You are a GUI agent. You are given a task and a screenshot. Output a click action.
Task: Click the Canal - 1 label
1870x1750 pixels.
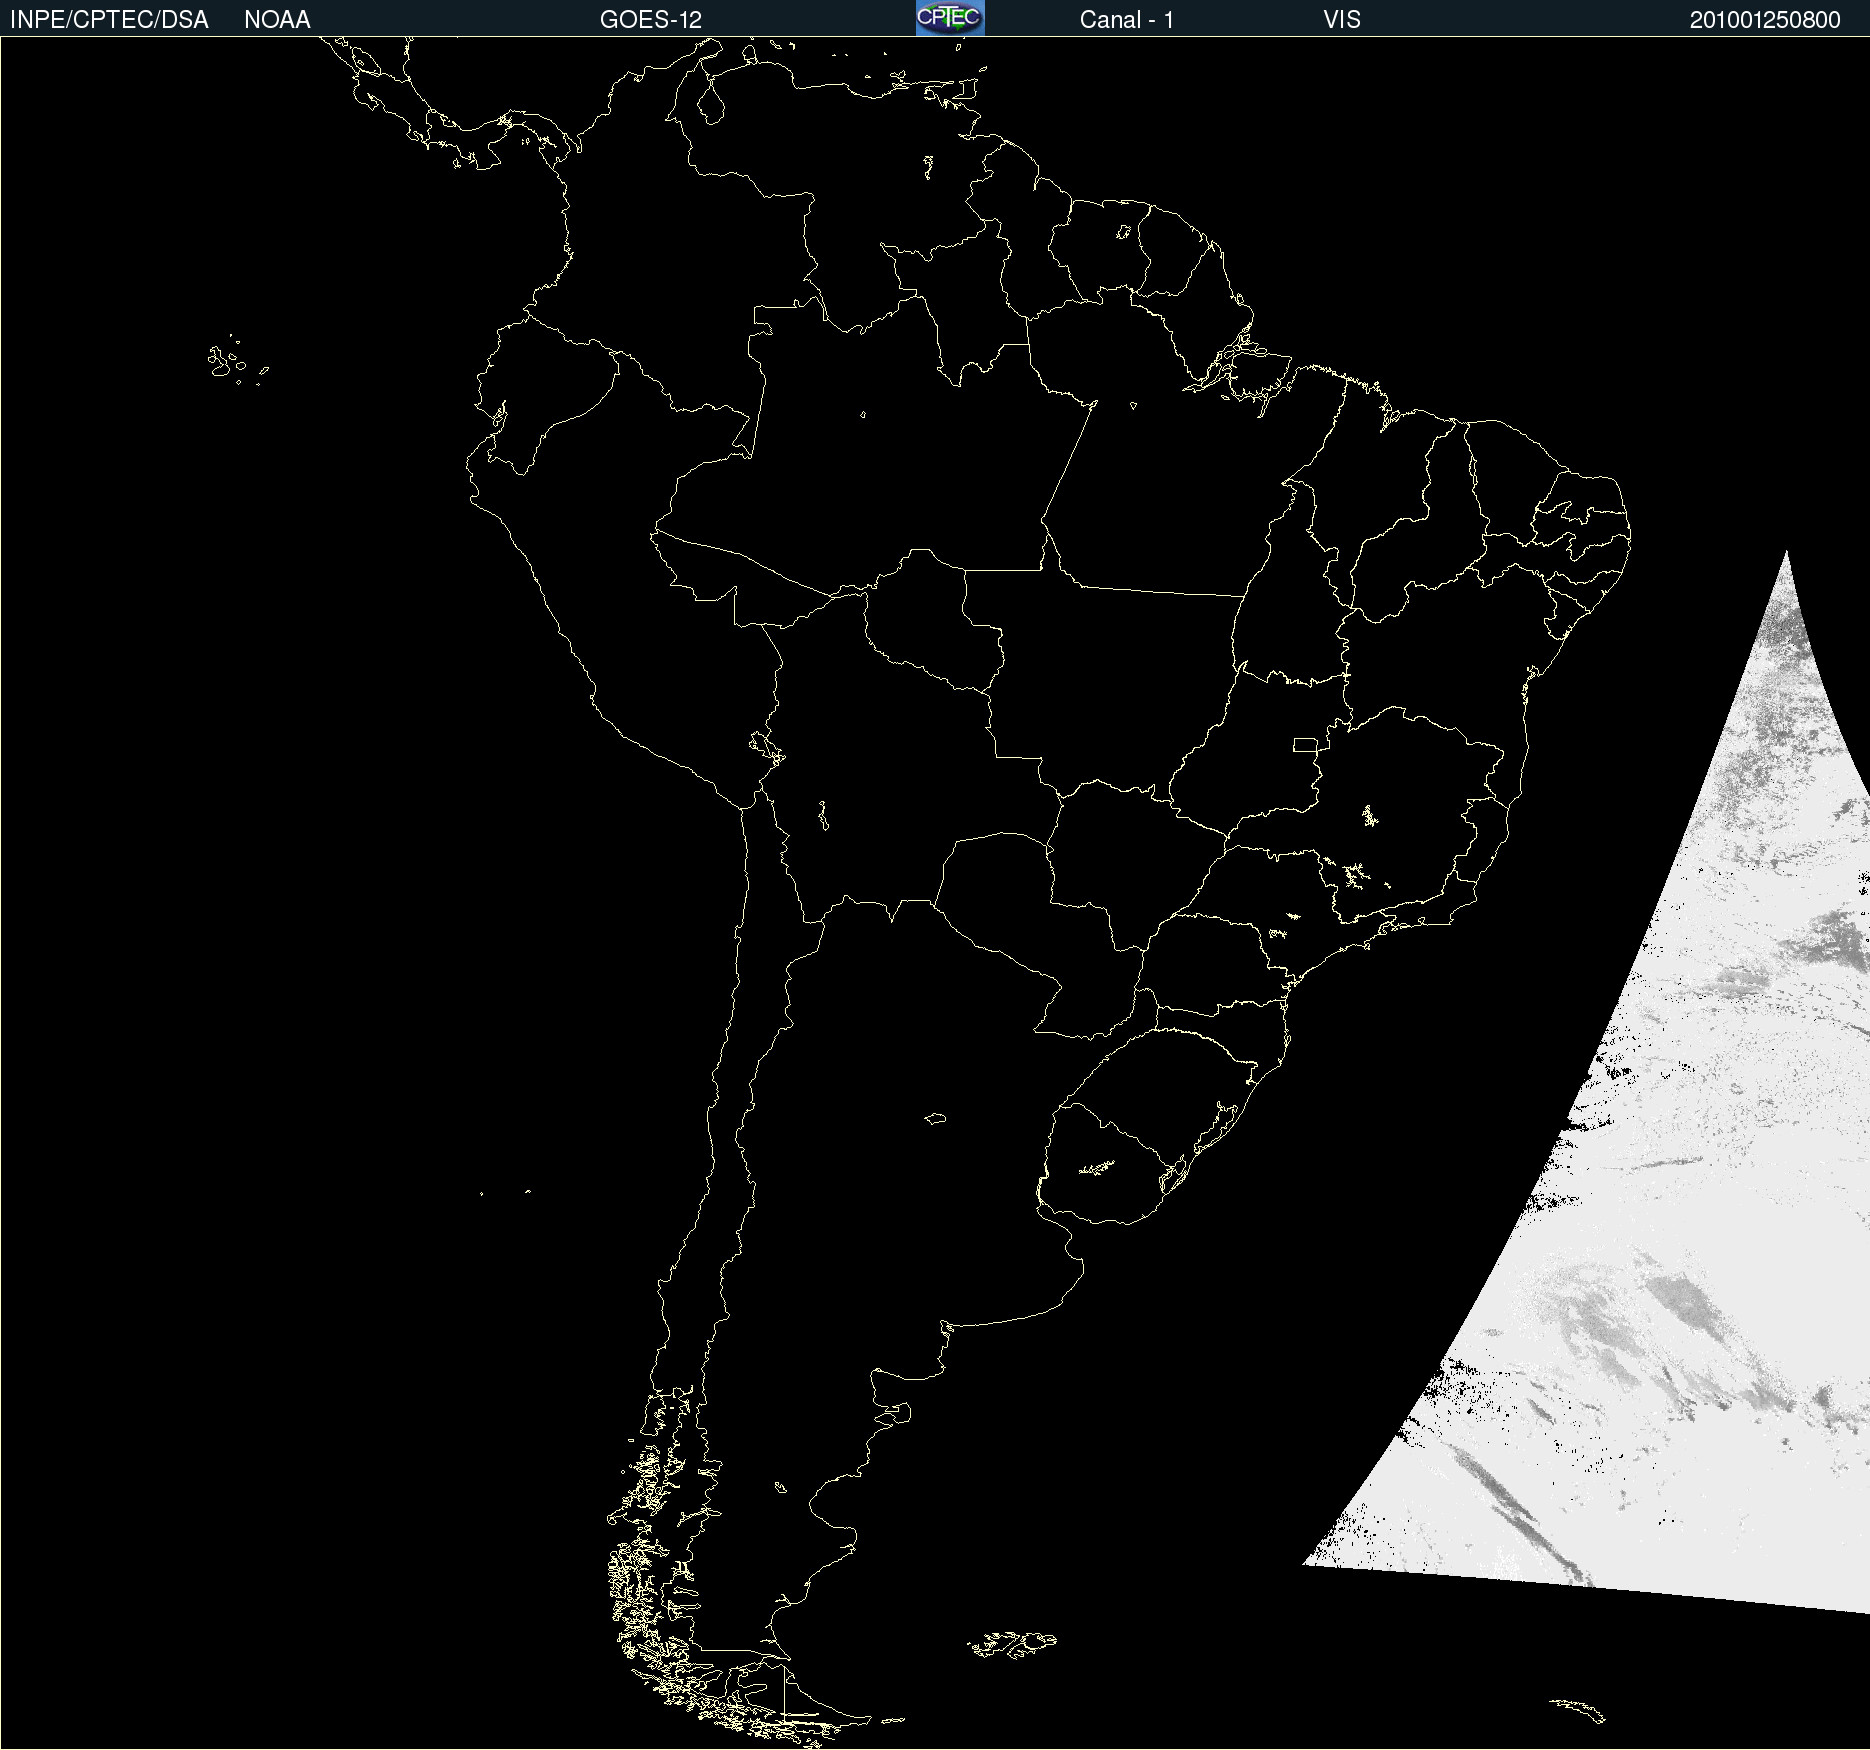coord(1127,20)
